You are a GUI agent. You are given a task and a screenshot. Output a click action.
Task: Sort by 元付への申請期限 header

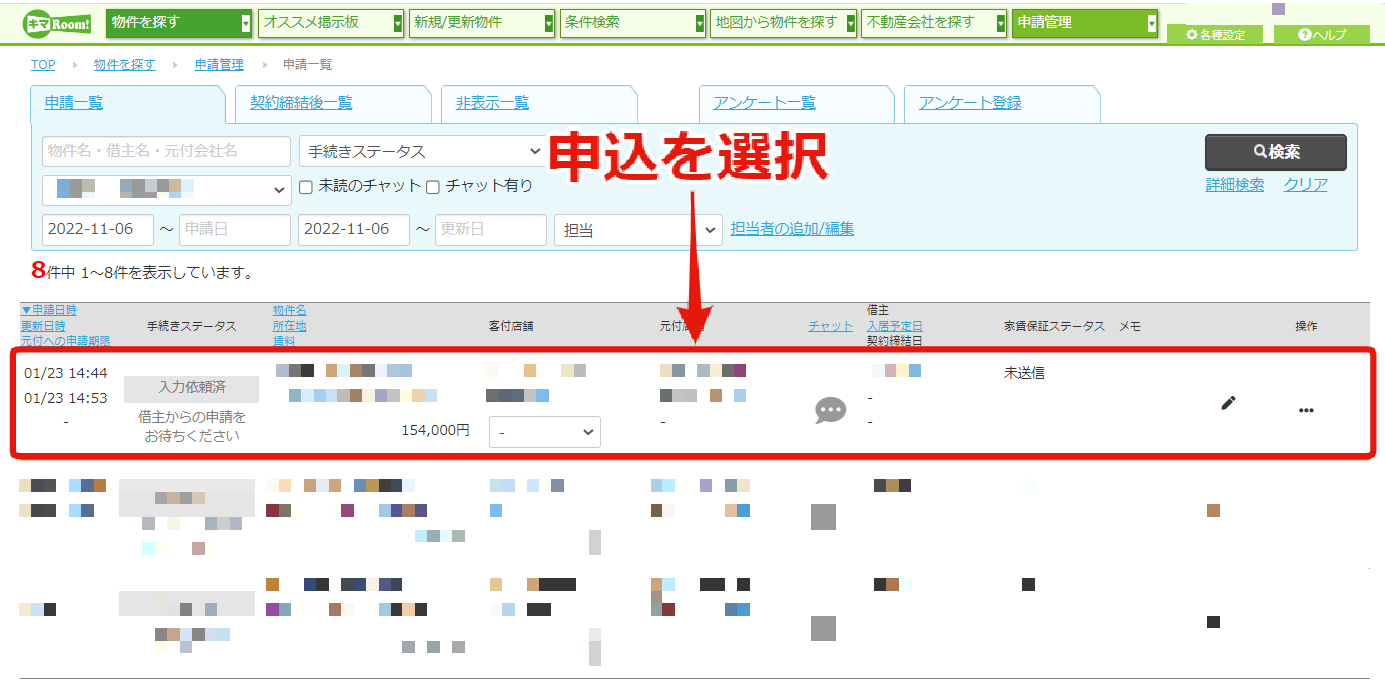pos(65,341)
